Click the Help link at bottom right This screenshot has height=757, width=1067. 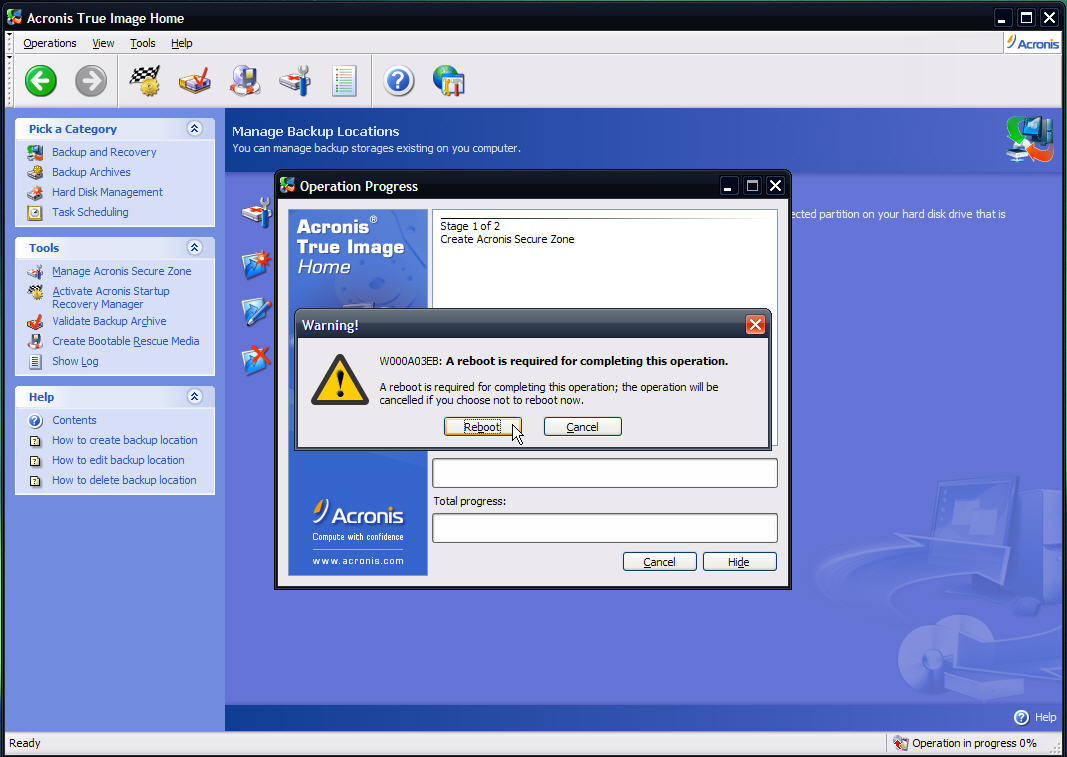pos(1045,717)
